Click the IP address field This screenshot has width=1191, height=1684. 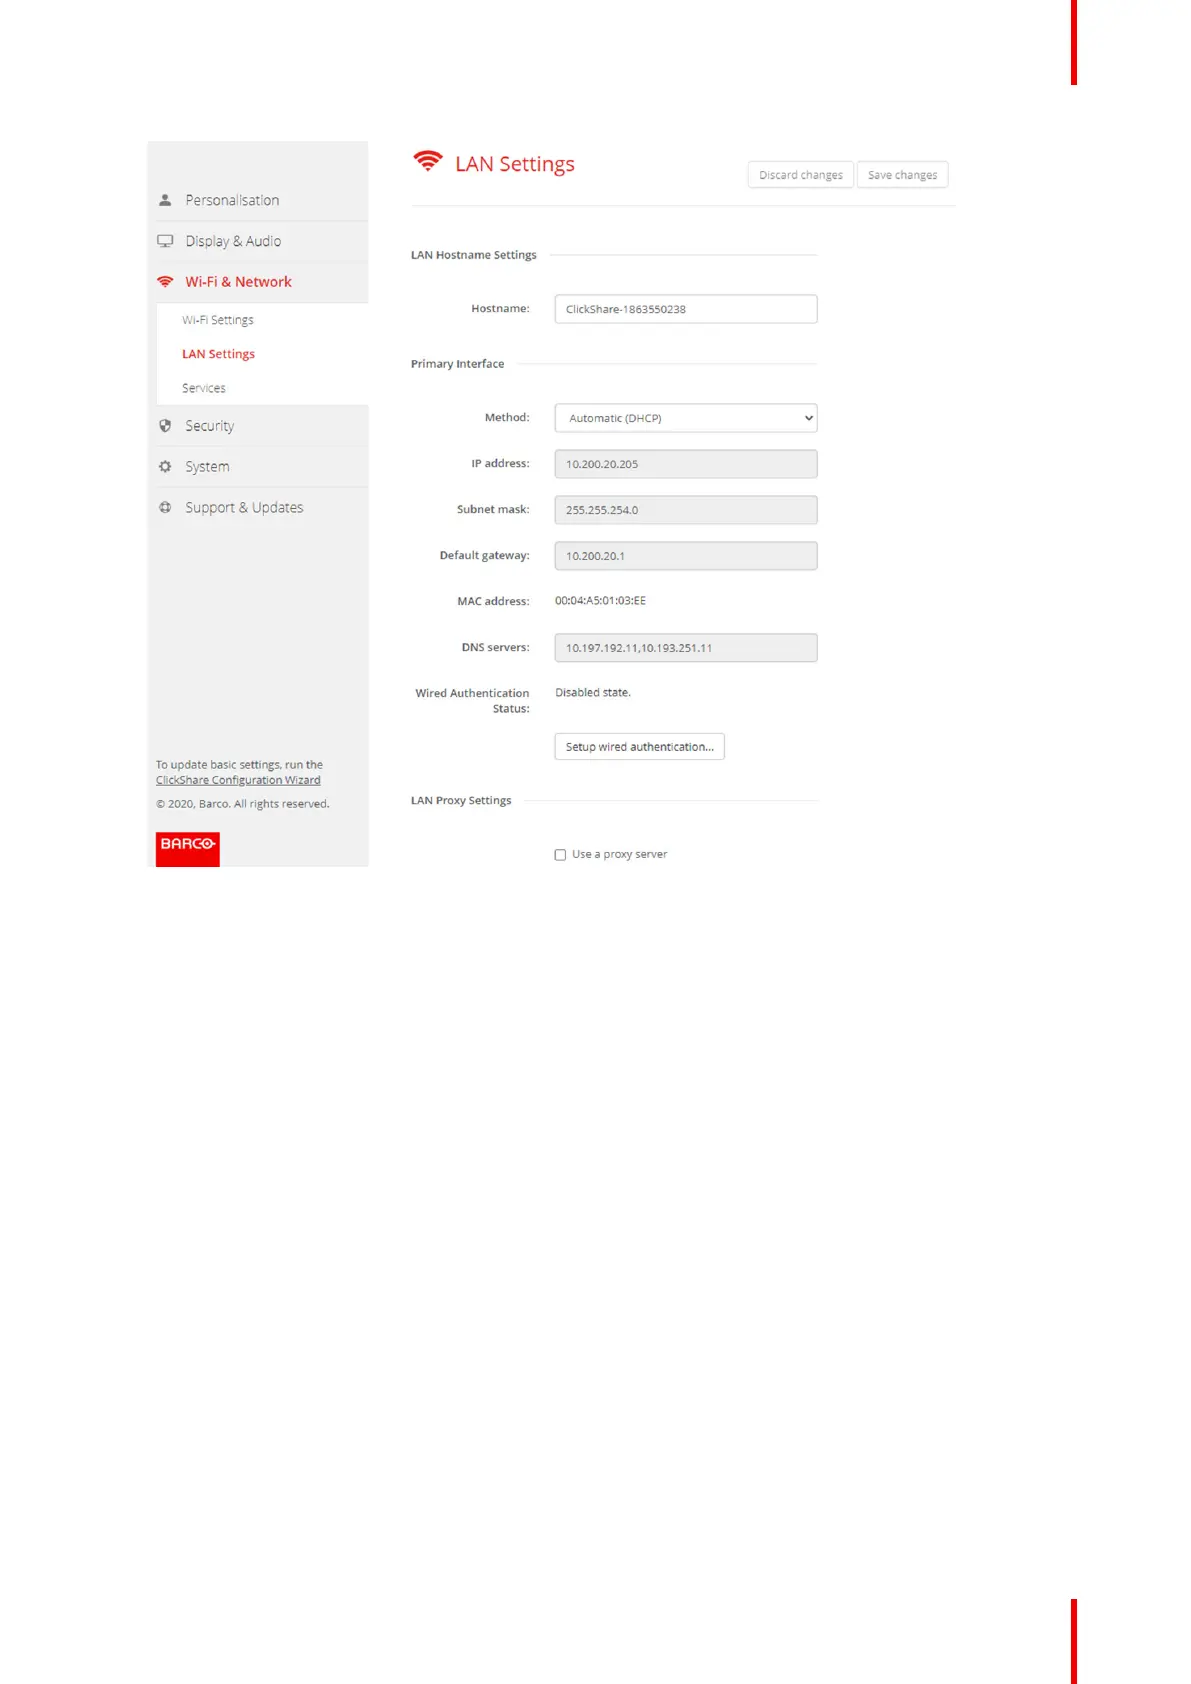(686, 464)
